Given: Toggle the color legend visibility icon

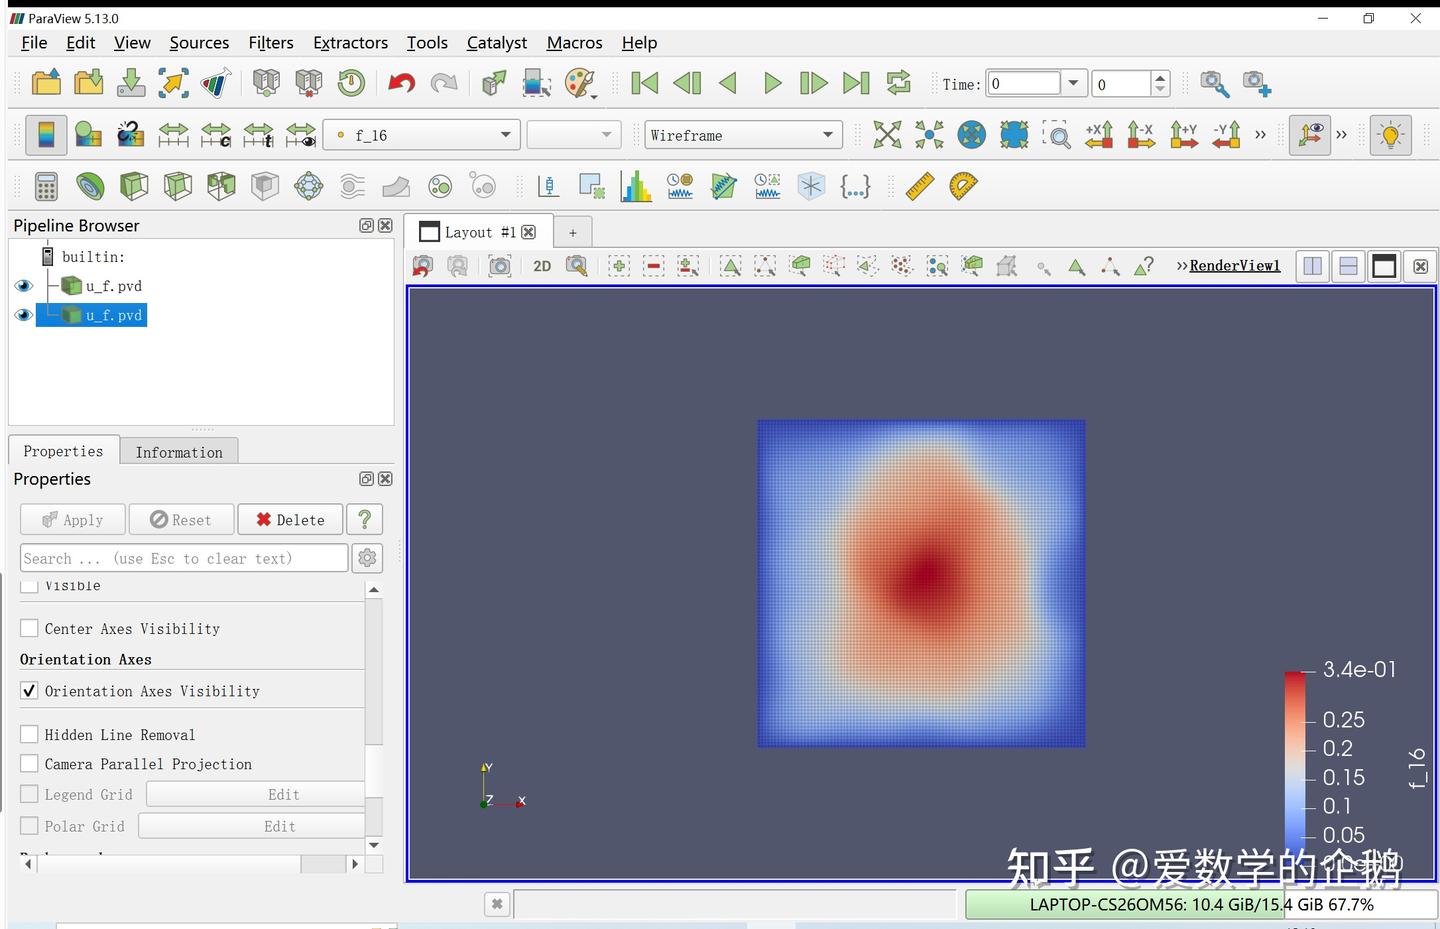Looking at the screenshot, I should click(x=46, y=135).
